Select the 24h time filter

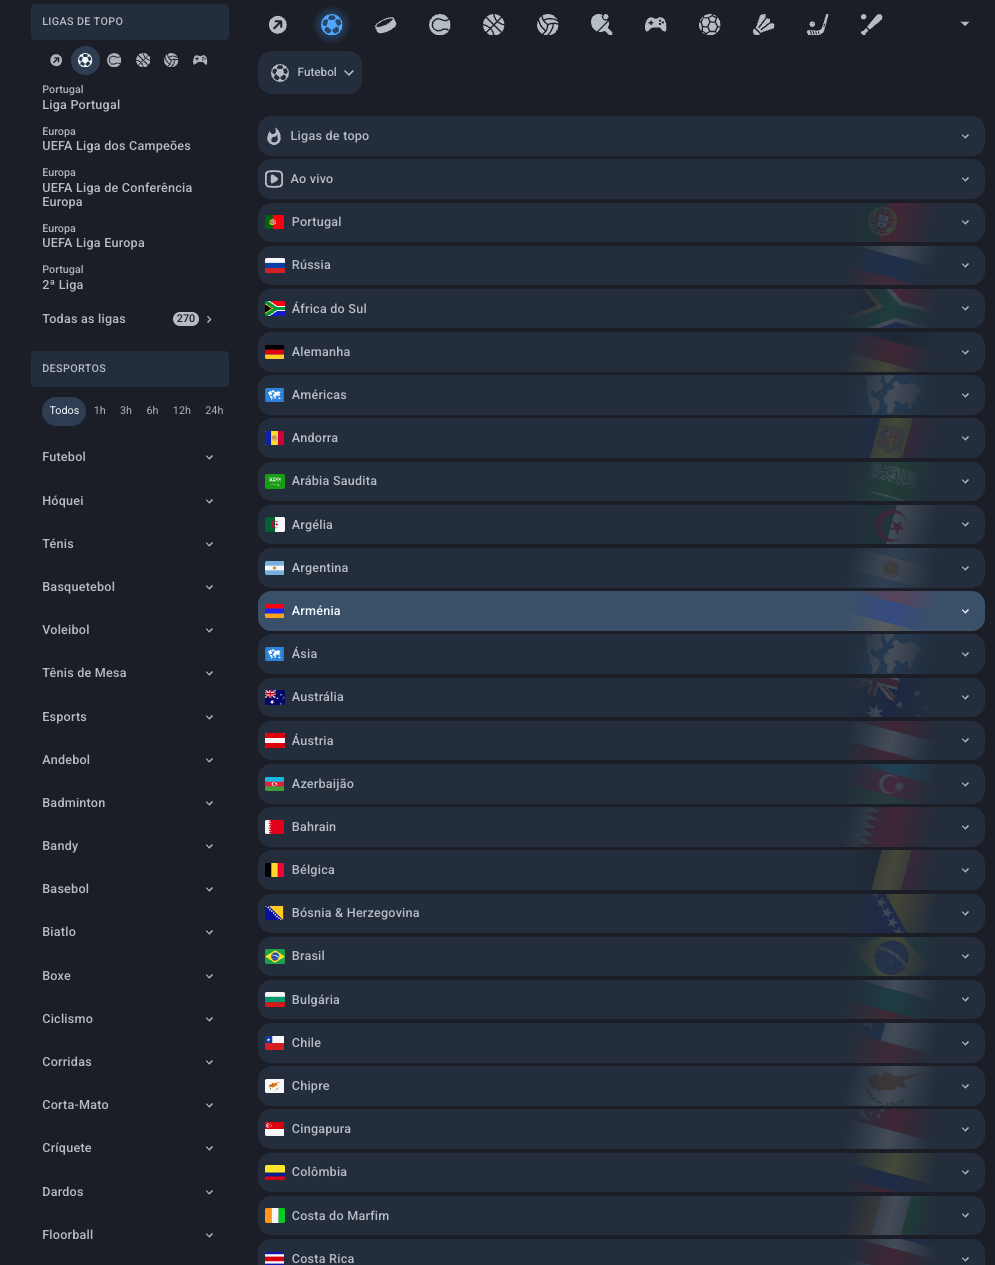coord(214,411)
